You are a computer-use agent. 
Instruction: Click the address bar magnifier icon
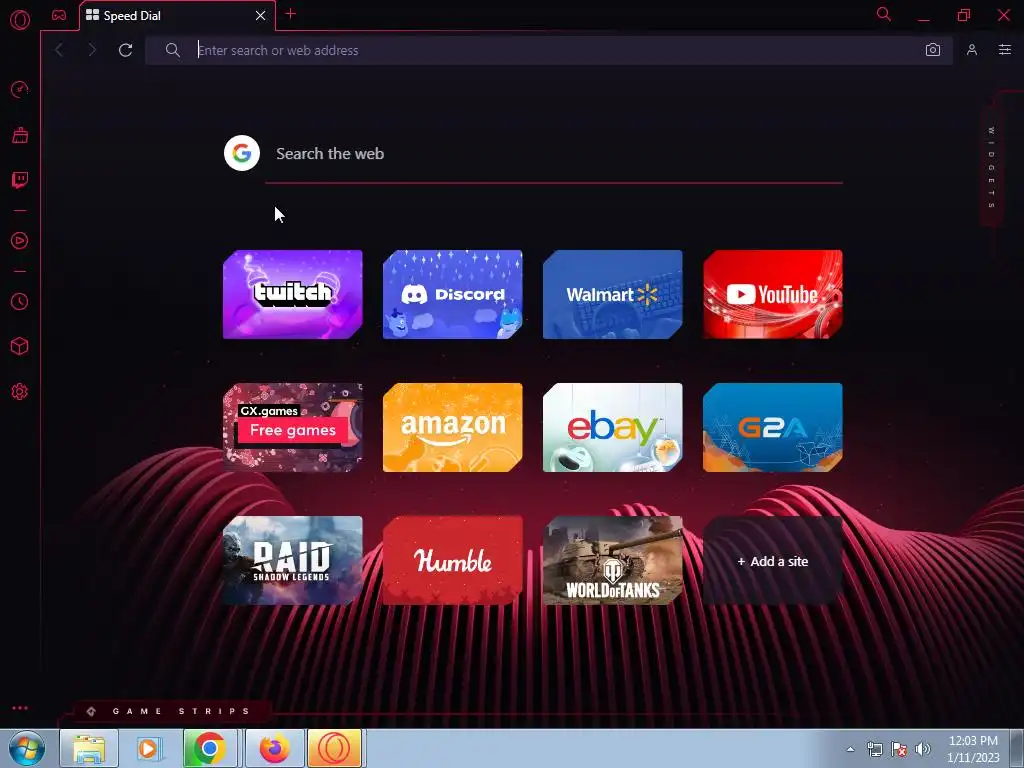172,50
